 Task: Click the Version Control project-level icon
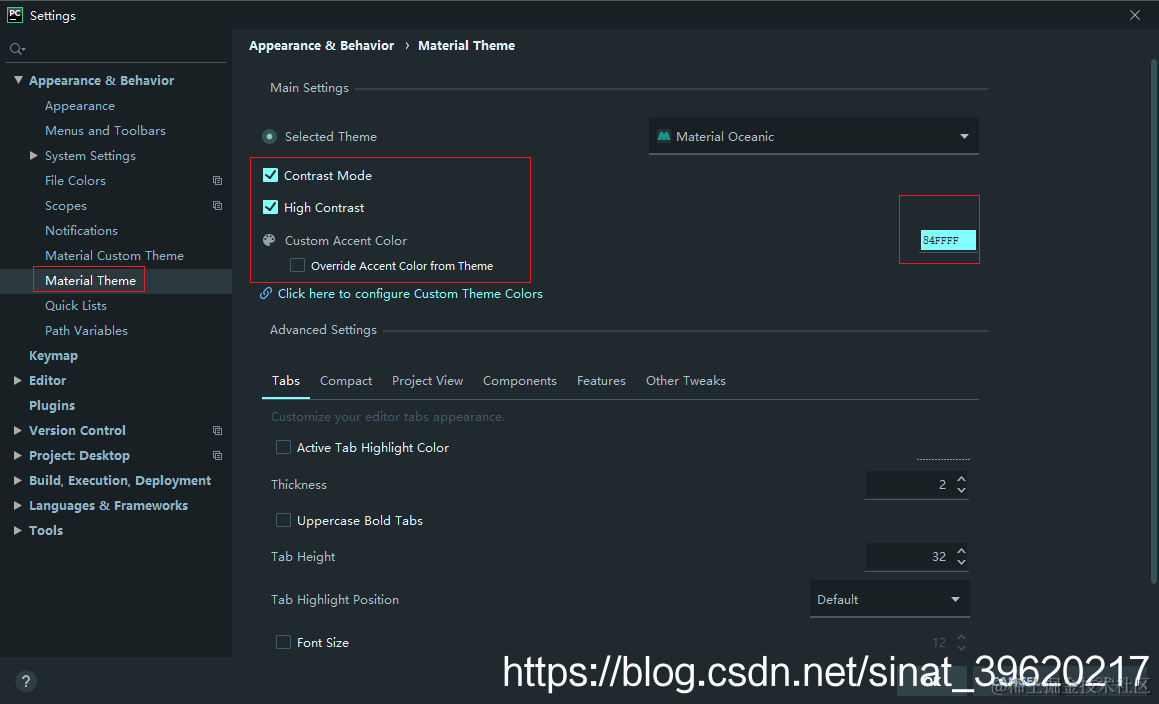[217, 430]
